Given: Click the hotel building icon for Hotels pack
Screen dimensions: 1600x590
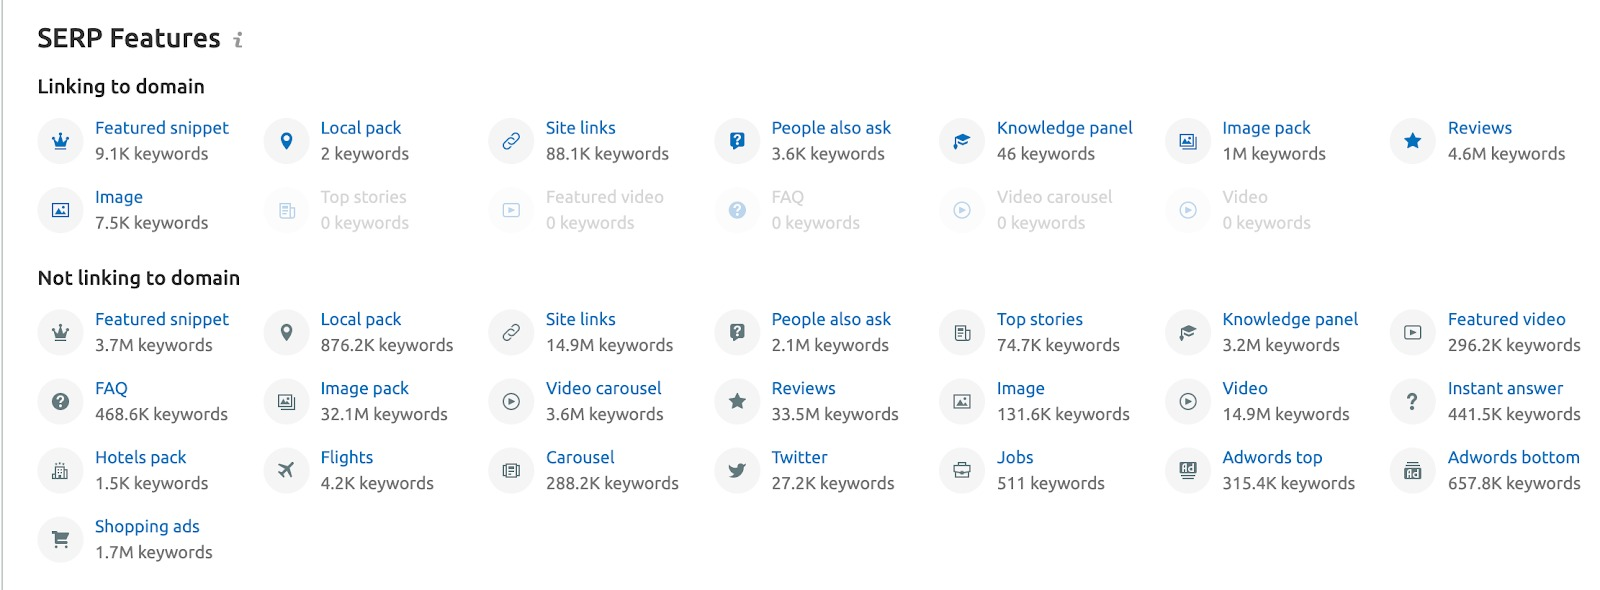Looking at the screenshot, I should point(60,470).
